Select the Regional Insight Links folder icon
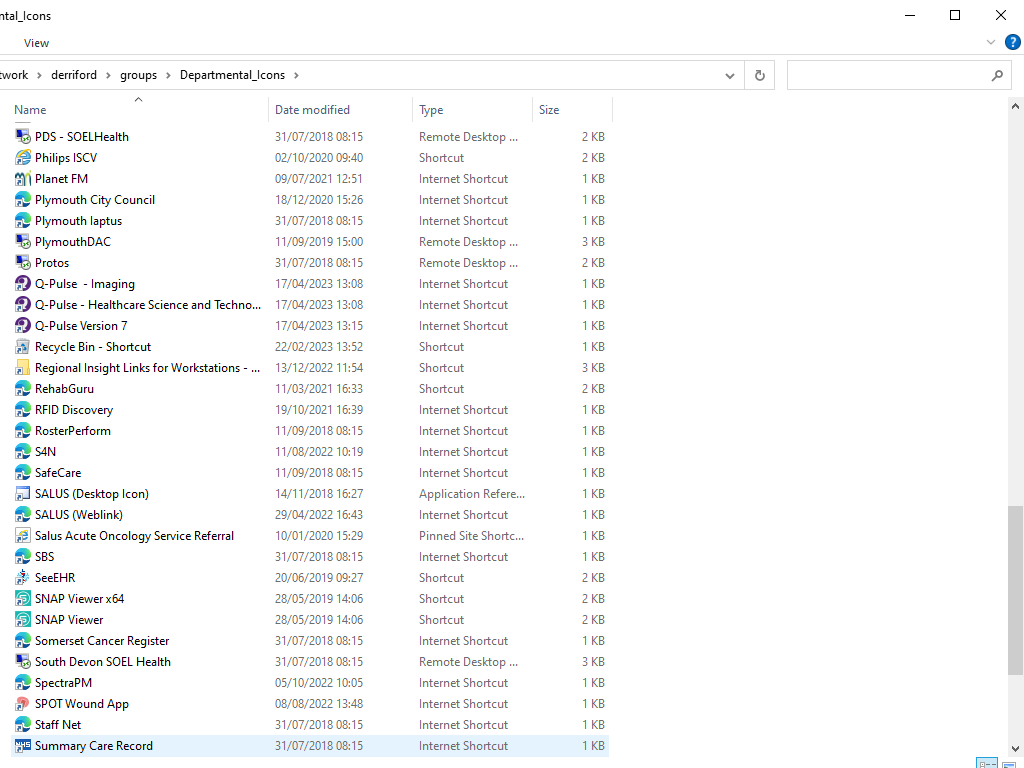1024x768 pixels. pyautogui.click(x=23, y=368)
